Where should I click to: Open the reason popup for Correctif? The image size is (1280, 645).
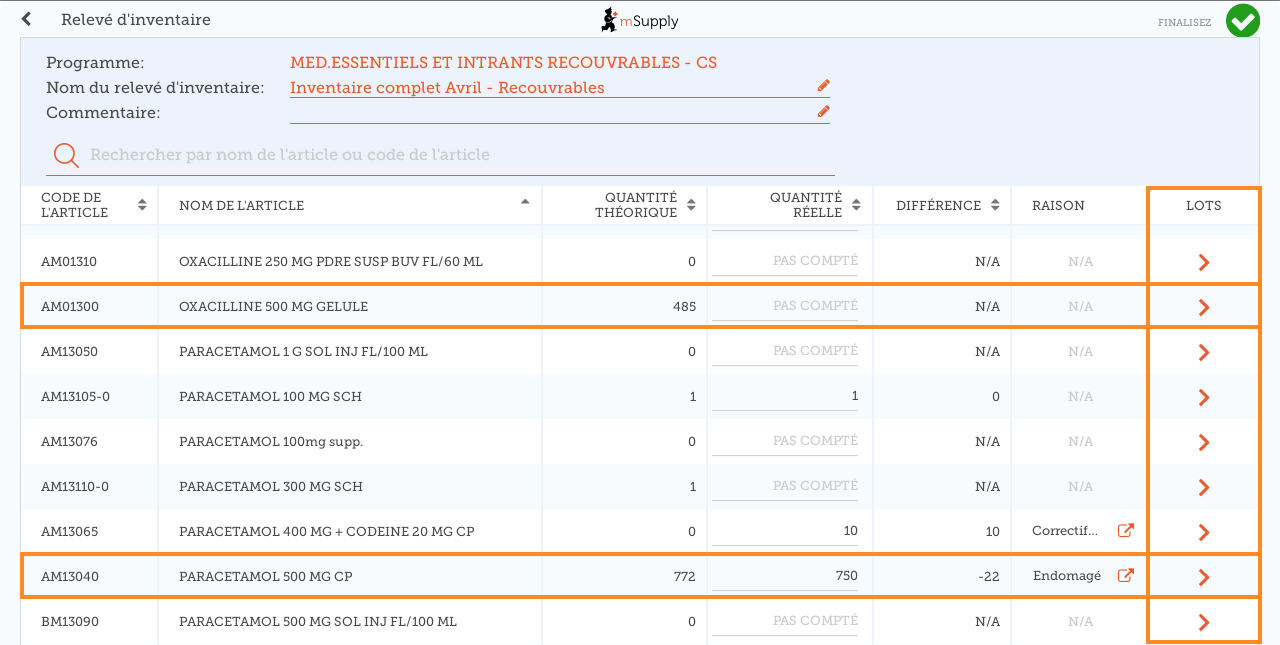click(x=1125, y=531)
